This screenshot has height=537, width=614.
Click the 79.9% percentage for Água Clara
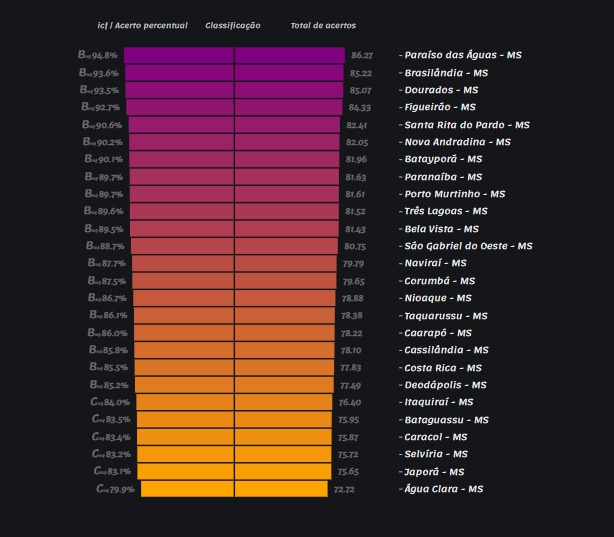point(120,489)
